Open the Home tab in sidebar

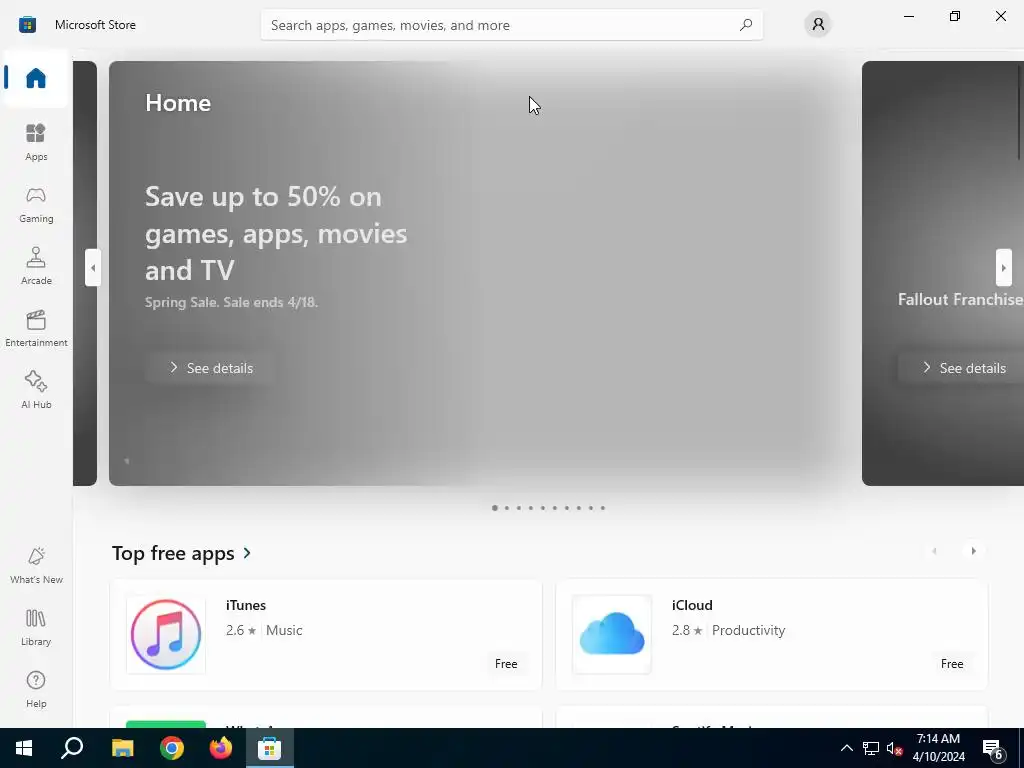coord(36,78)
